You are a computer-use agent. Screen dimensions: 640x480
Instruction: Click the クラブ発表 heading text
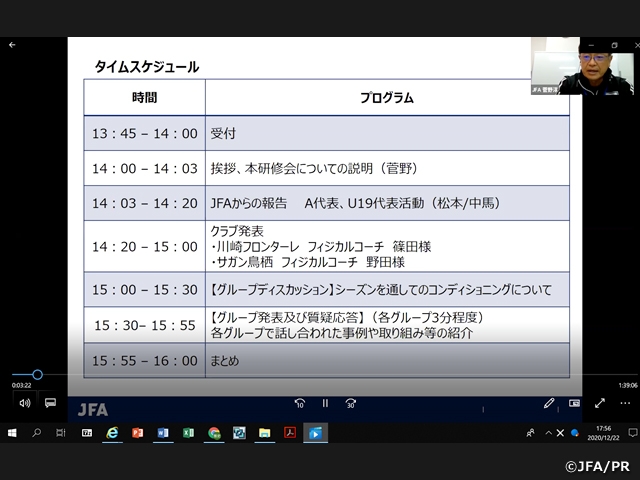pos(237,231)
